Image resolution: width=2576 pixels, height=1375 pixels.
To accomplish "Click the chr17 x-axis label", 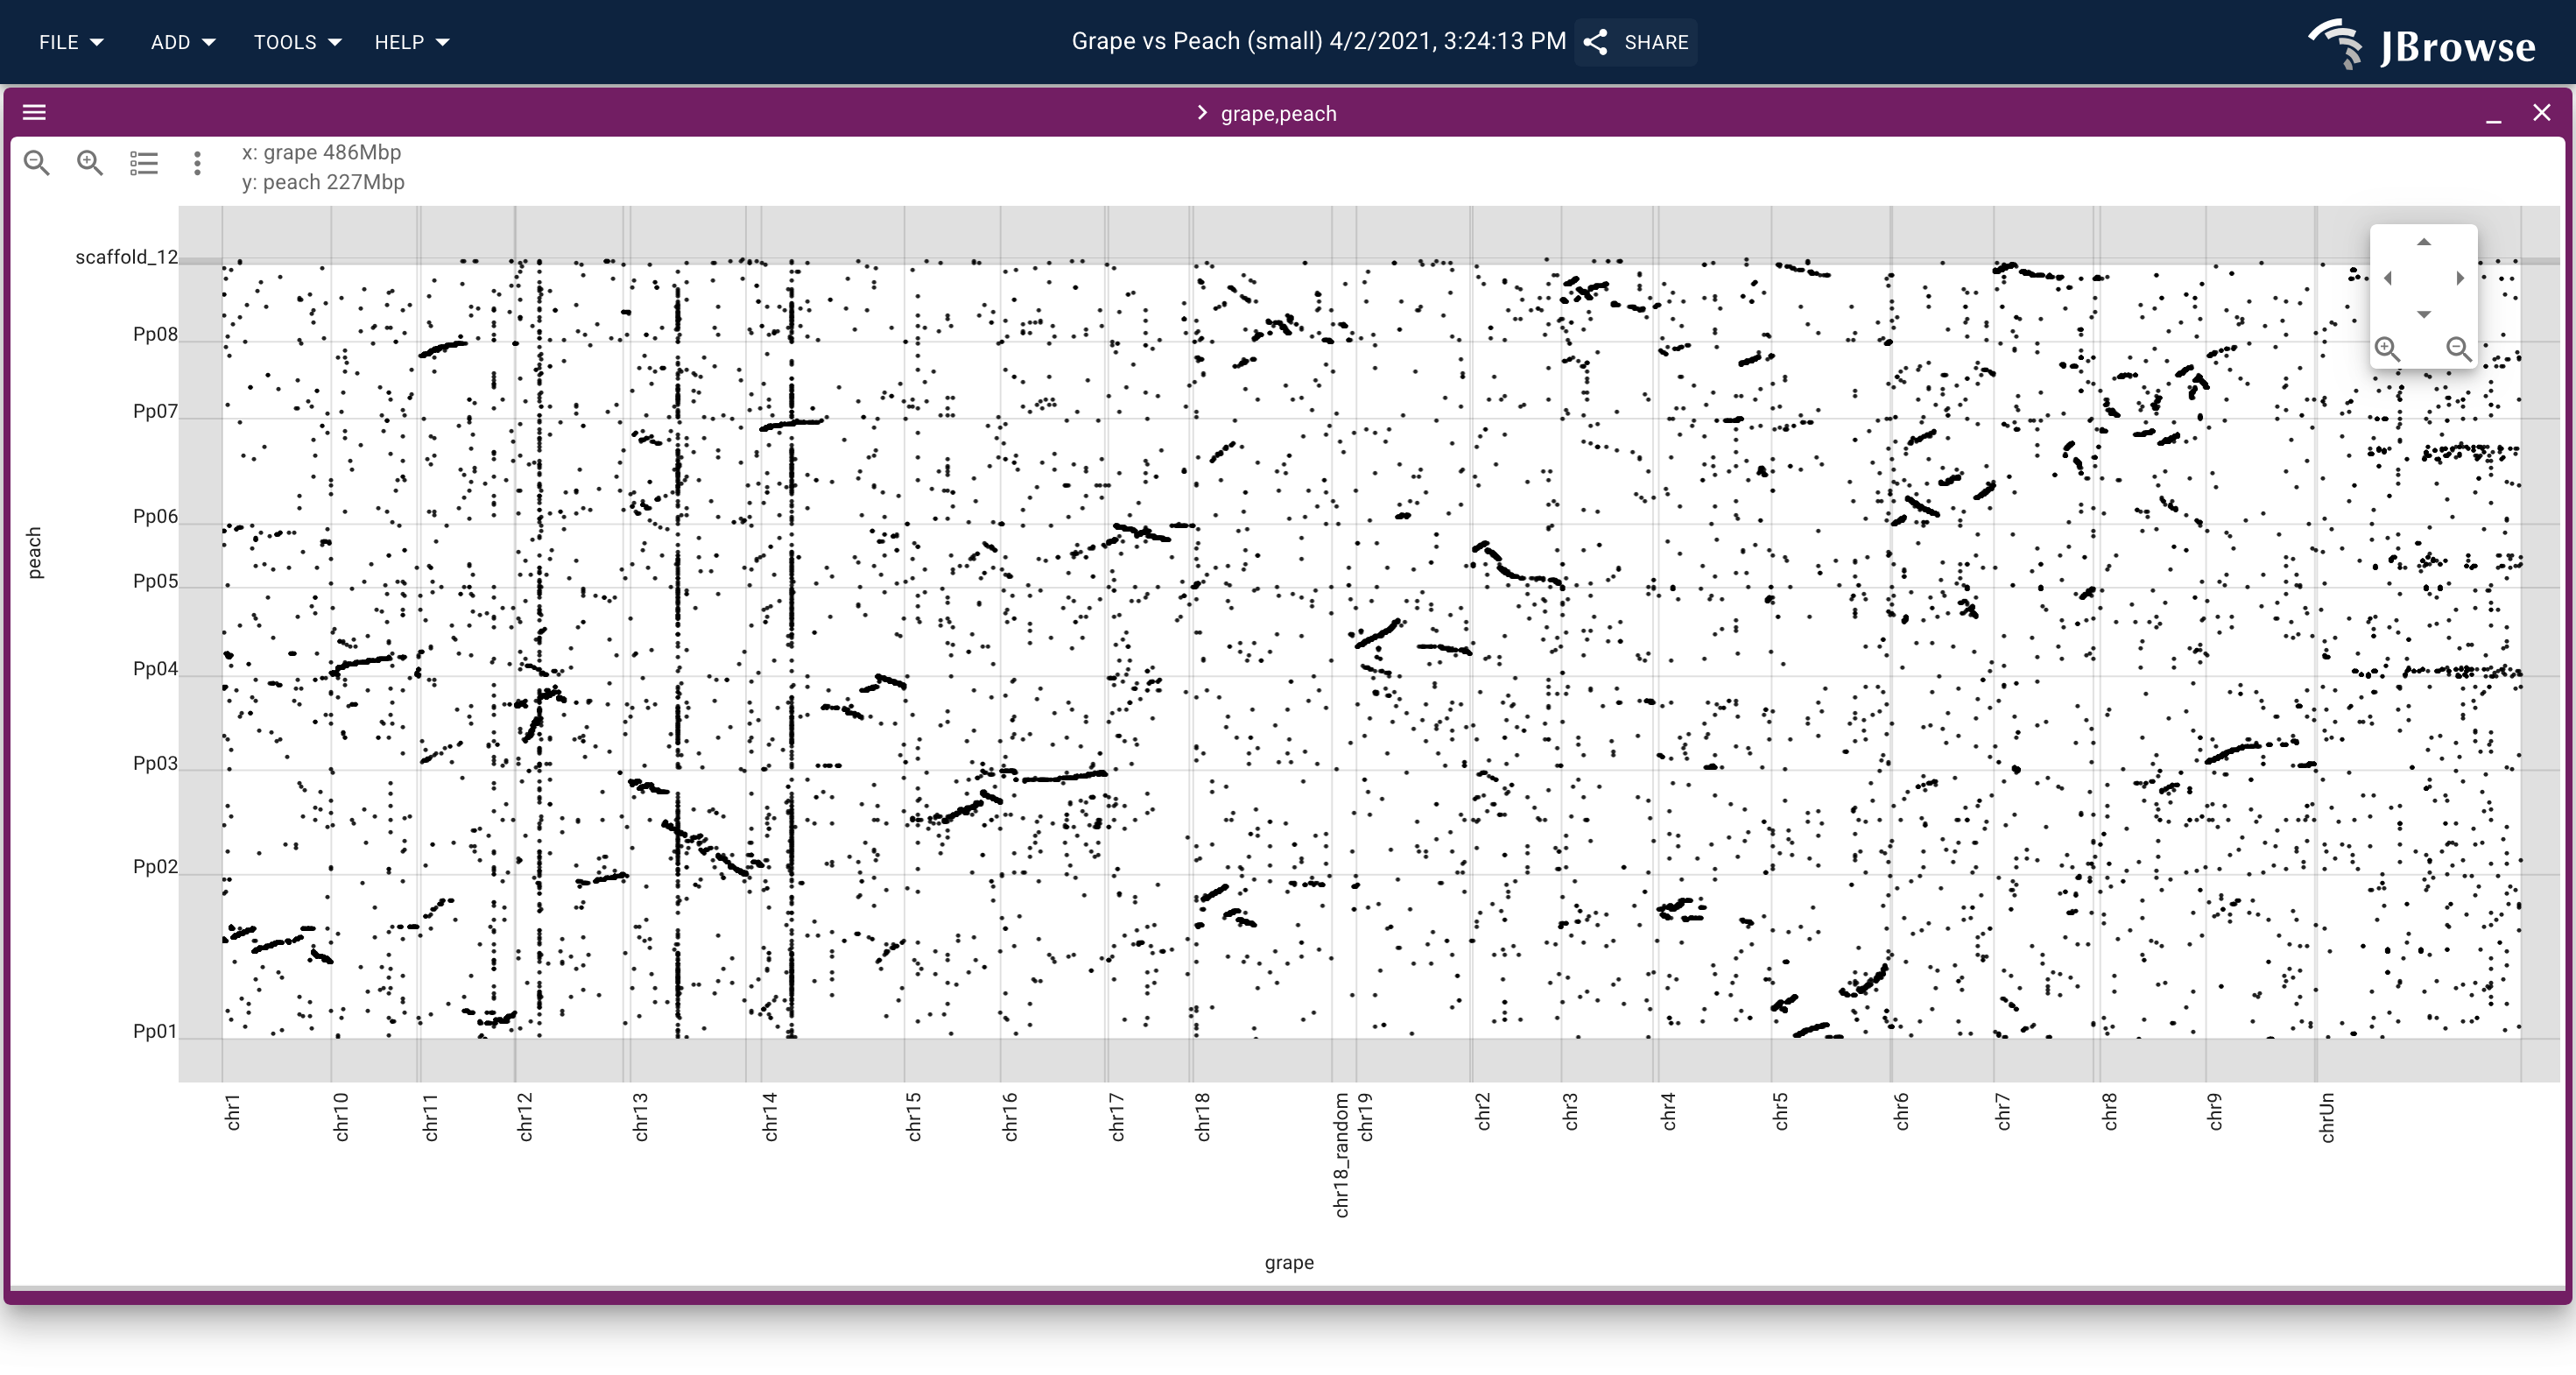I will pyautogui.click(x=1117, y=1117).
